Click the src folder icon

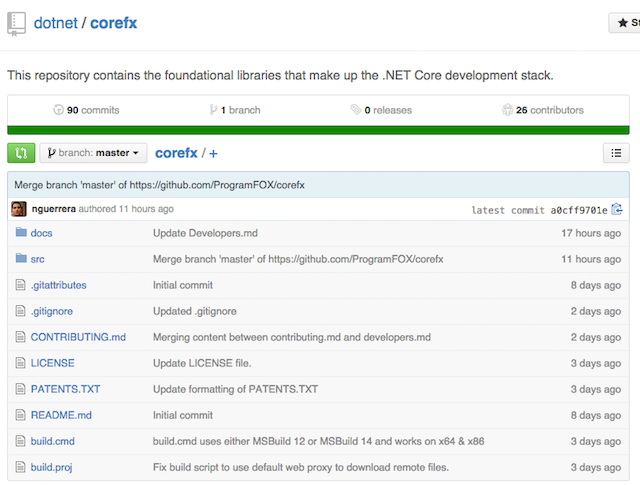point(21,259)
